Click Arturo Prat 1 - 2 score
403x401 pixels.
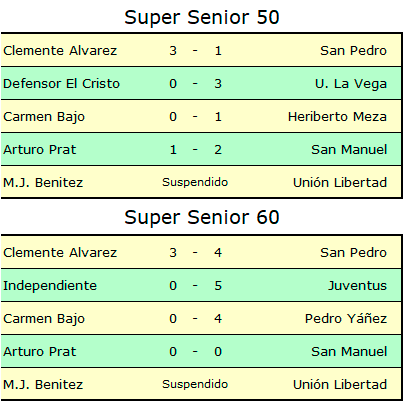coord(195,150)
